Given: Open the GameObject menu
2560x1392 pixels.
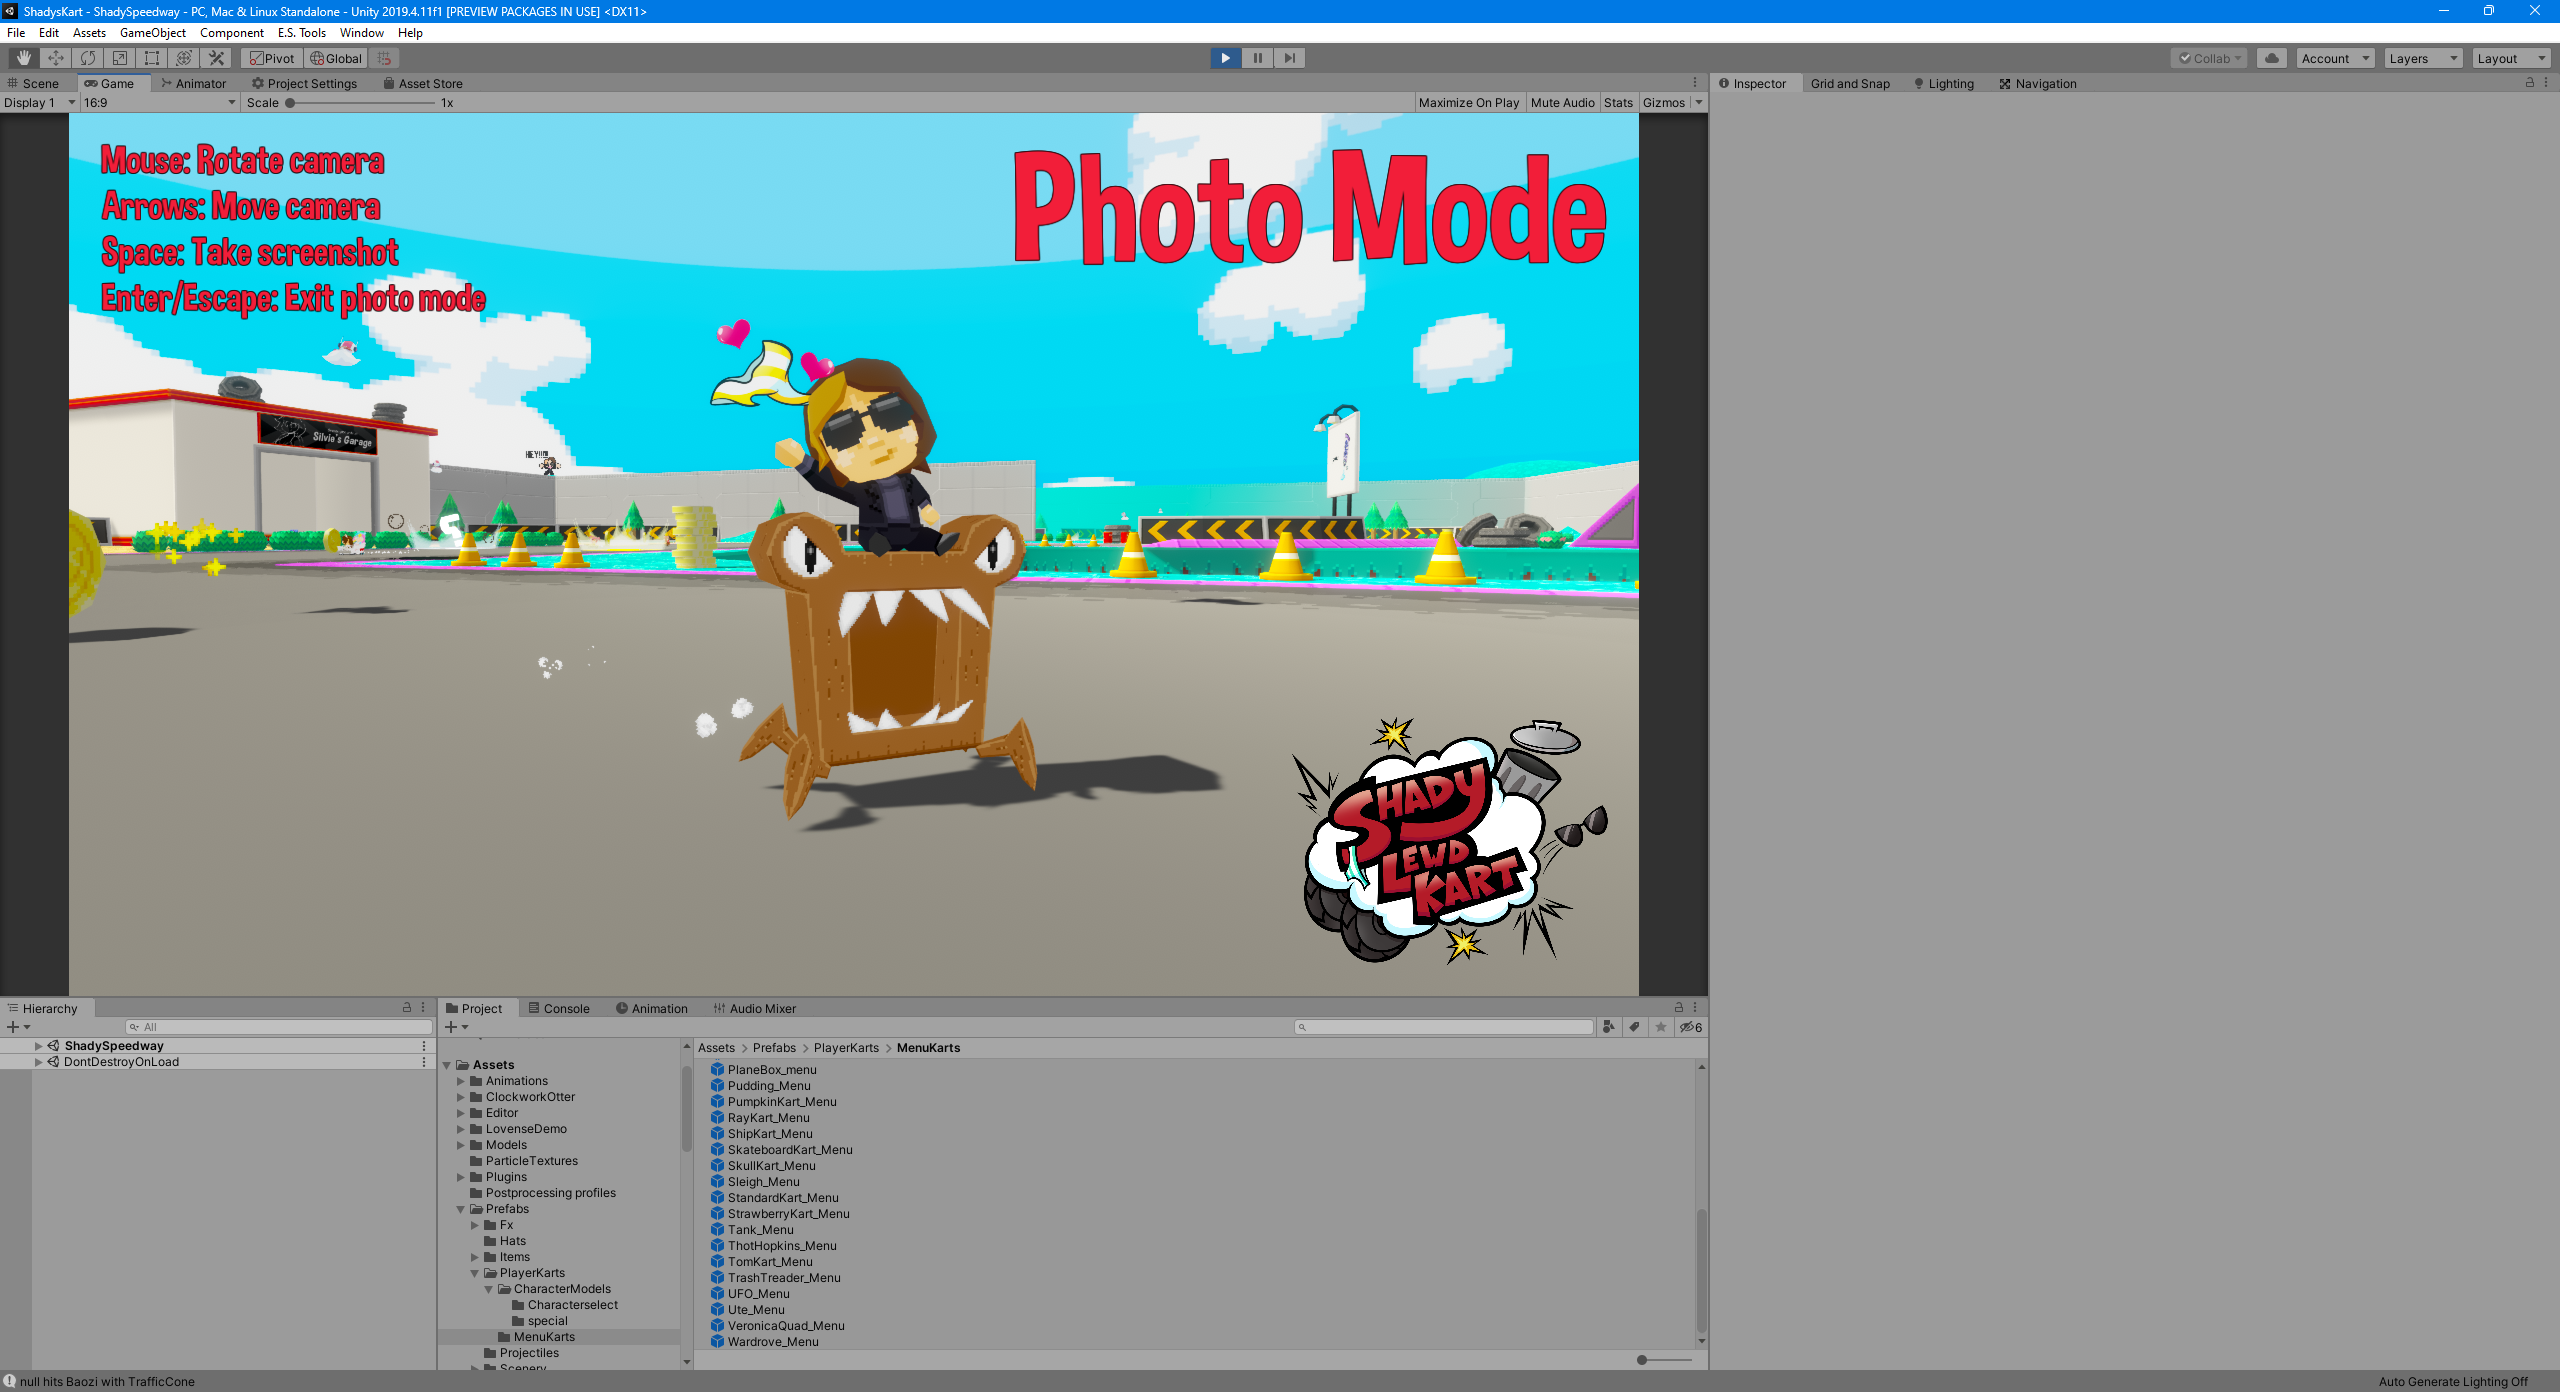Looking at the screenshot, I should [x=152, y=33].
